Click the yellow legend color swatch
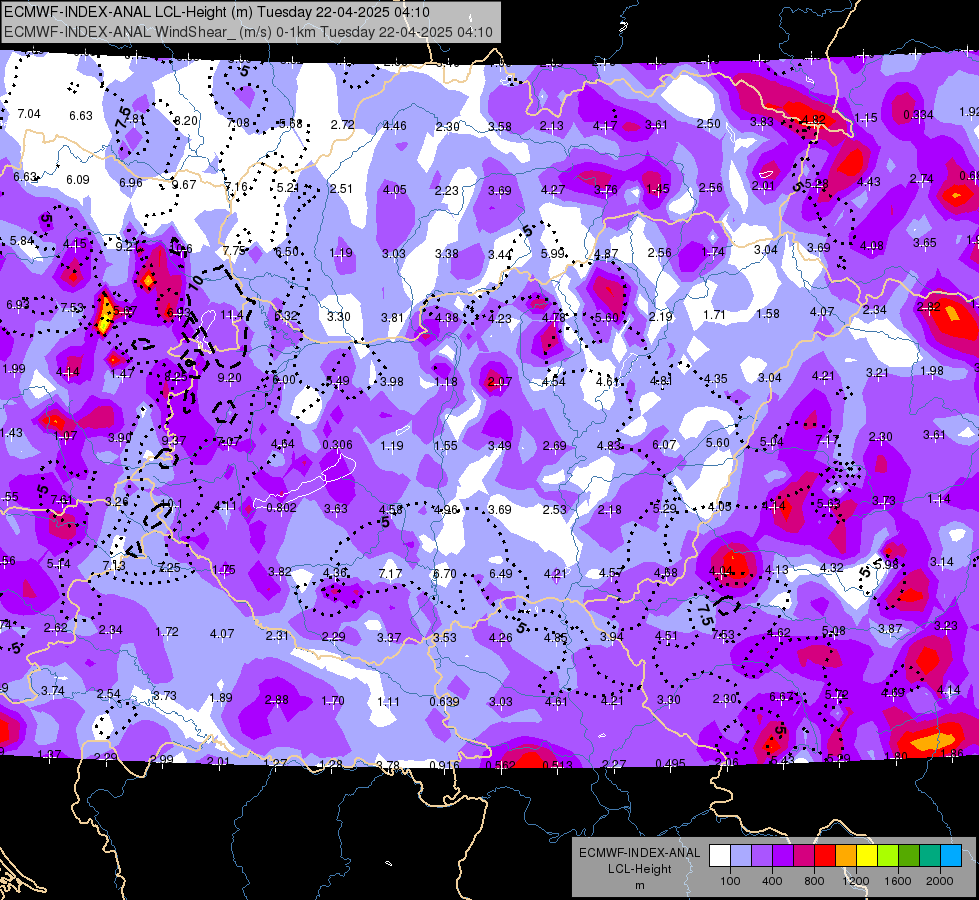 click(867, 856)
